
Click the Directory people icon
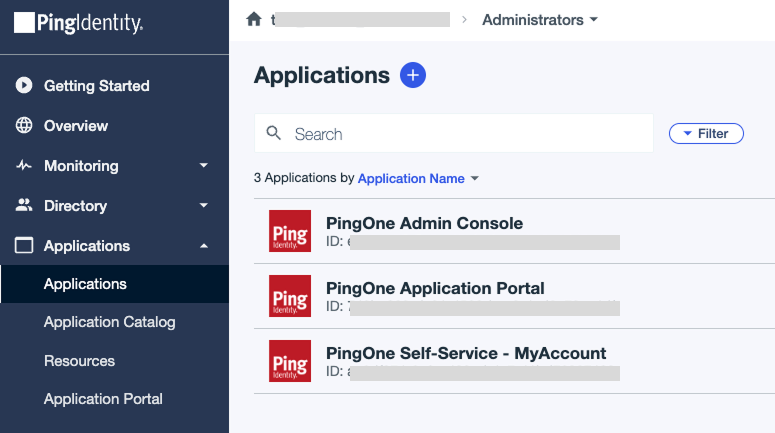(x=24, y=205)
